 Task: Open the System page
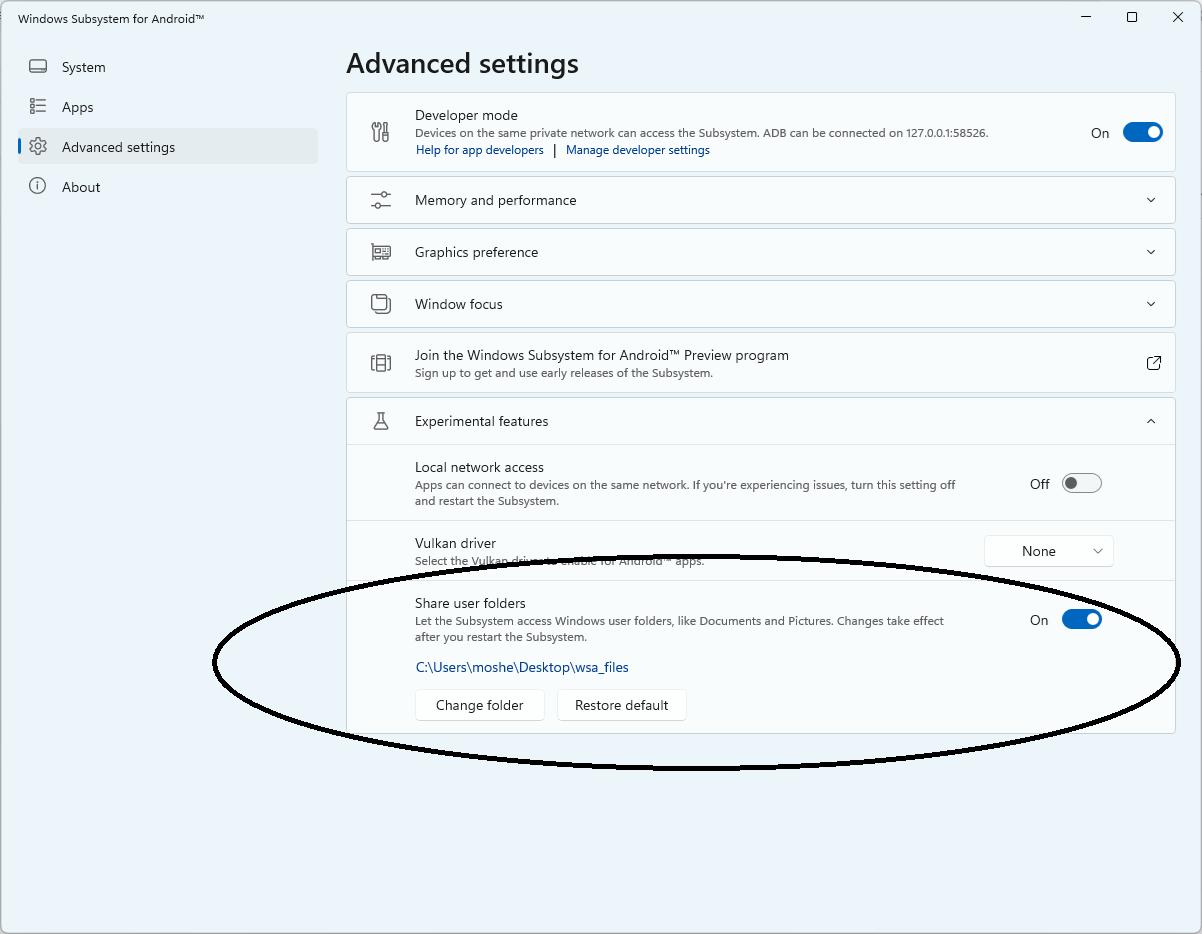168,67
